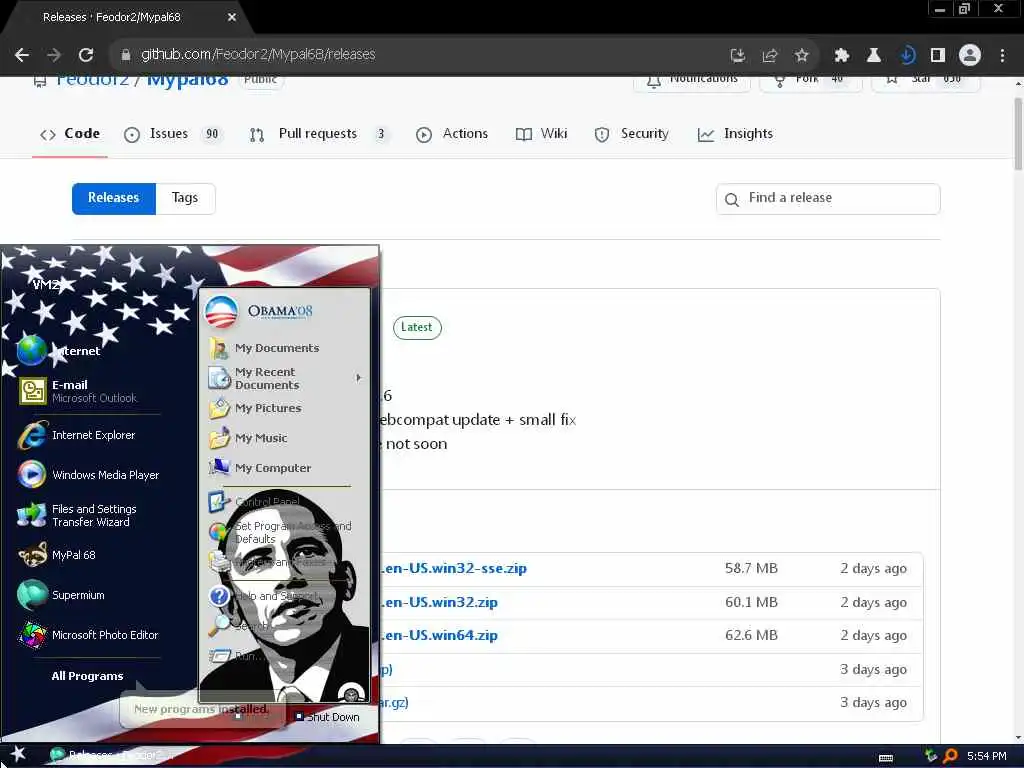Download the en-US.win32-sse.zip asset

(454, 568)
